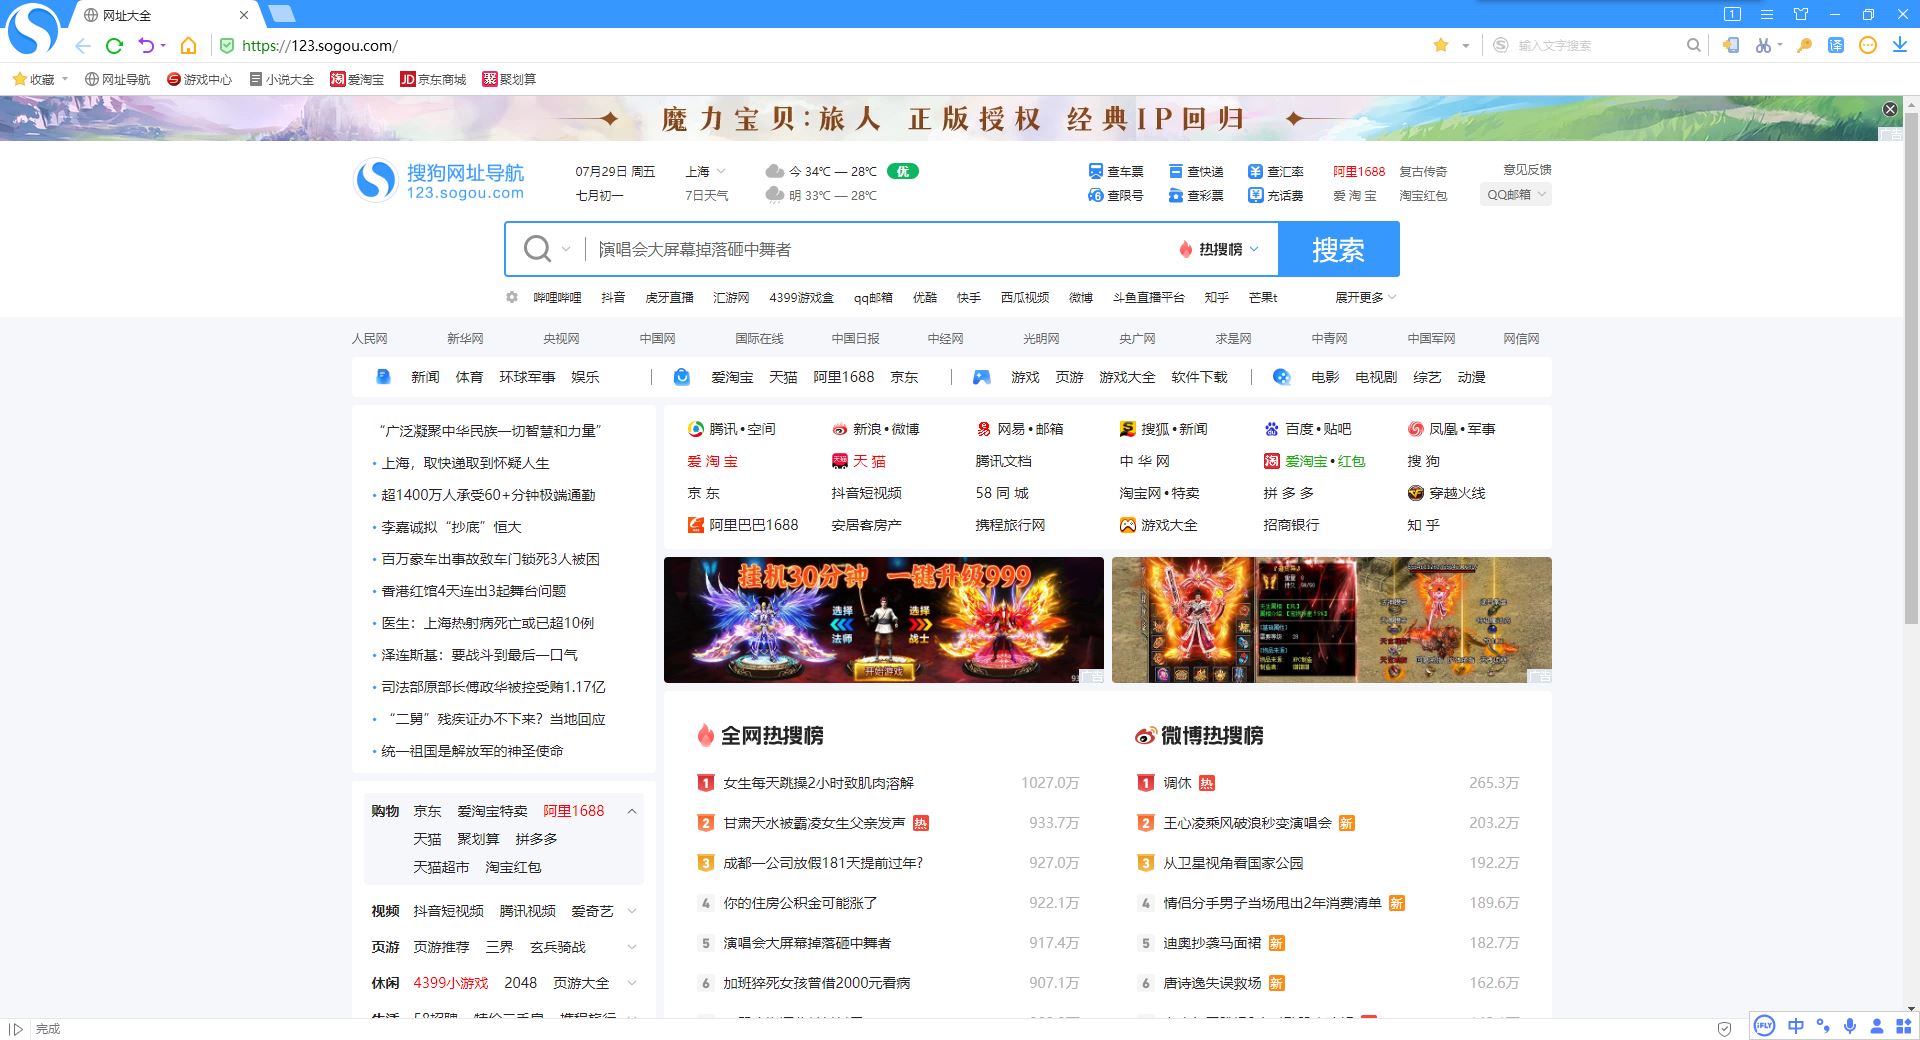Open the screenshot scissors tool

tap(1763, 45)
